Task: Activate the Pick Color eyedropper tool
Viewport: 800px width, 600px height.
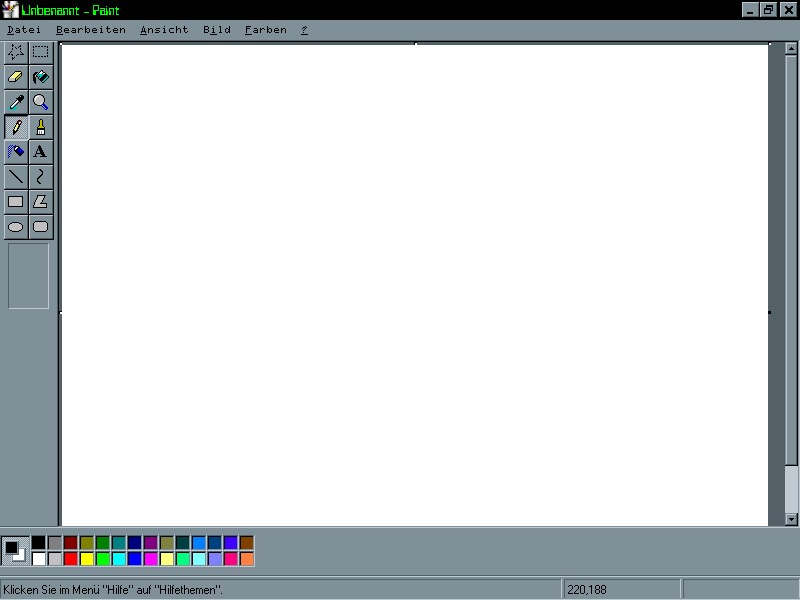Action: 16,102
